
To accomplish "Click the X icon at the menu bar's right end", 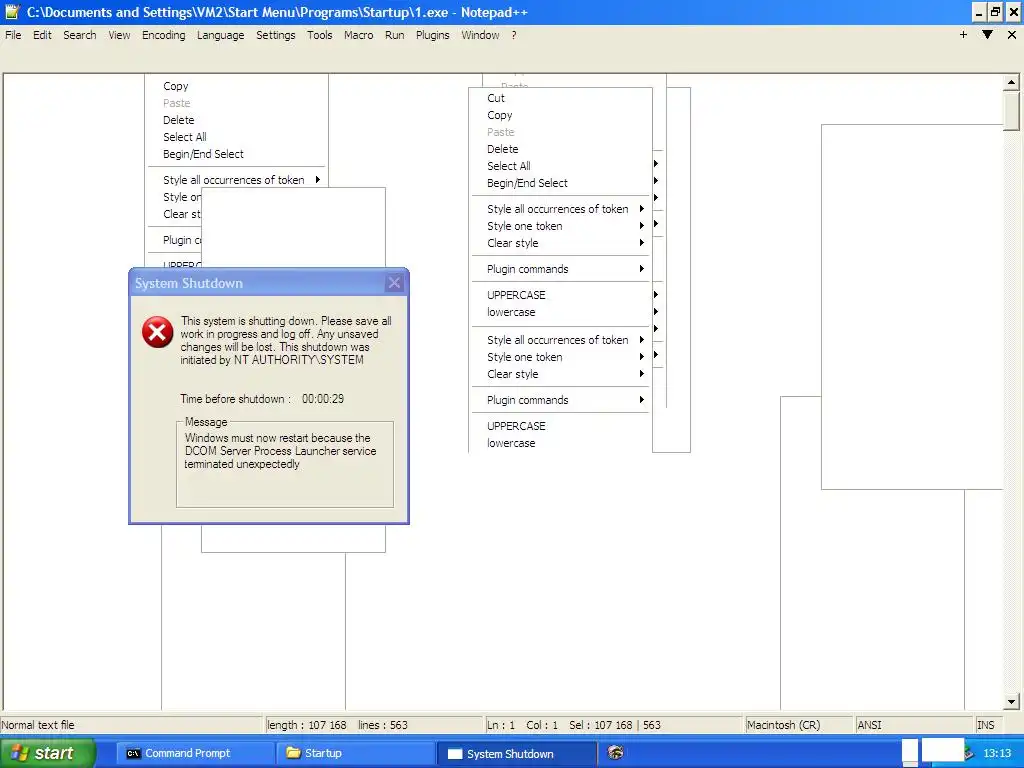I will click(x=1012, y=35).
